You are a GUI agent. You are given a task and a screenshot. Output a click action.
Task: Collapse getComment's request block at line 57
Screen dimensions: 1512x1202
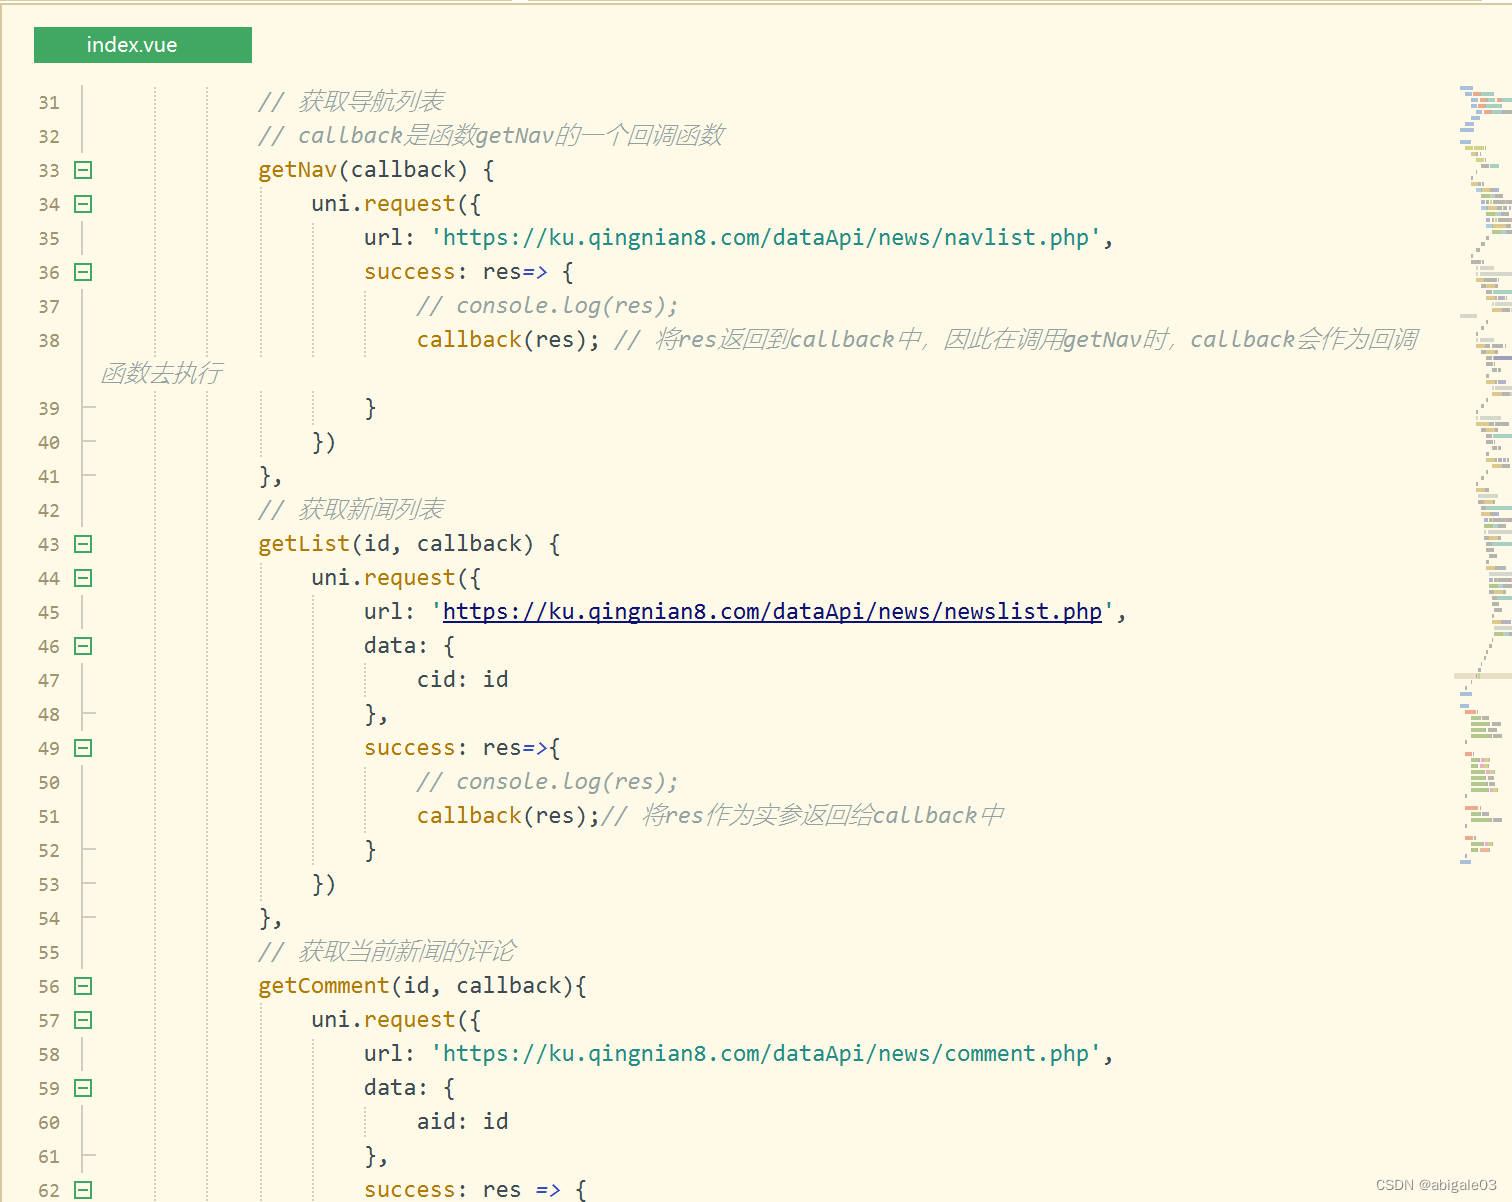(83, 1020)
